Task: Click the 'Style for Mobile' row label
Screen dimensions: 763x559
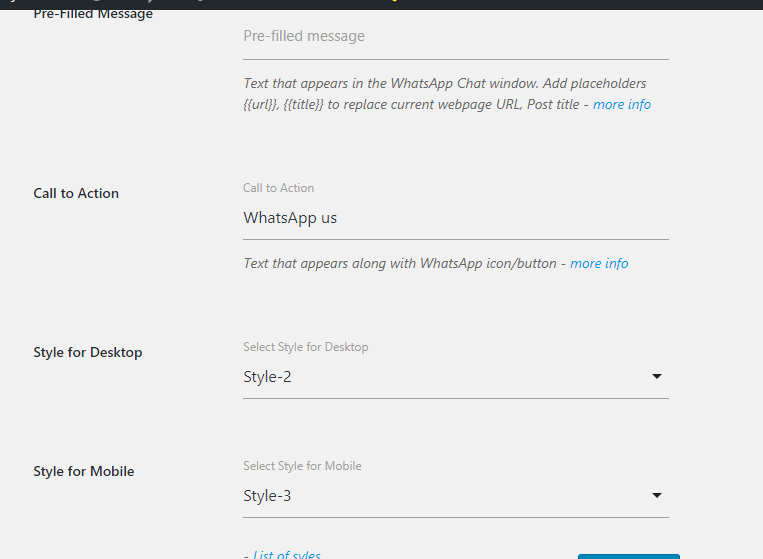Action: 84,471
